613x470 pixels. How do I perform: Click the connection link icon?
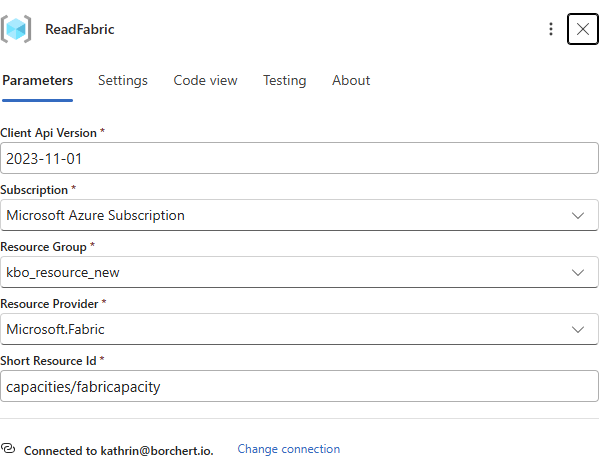(x=8, y=448)
